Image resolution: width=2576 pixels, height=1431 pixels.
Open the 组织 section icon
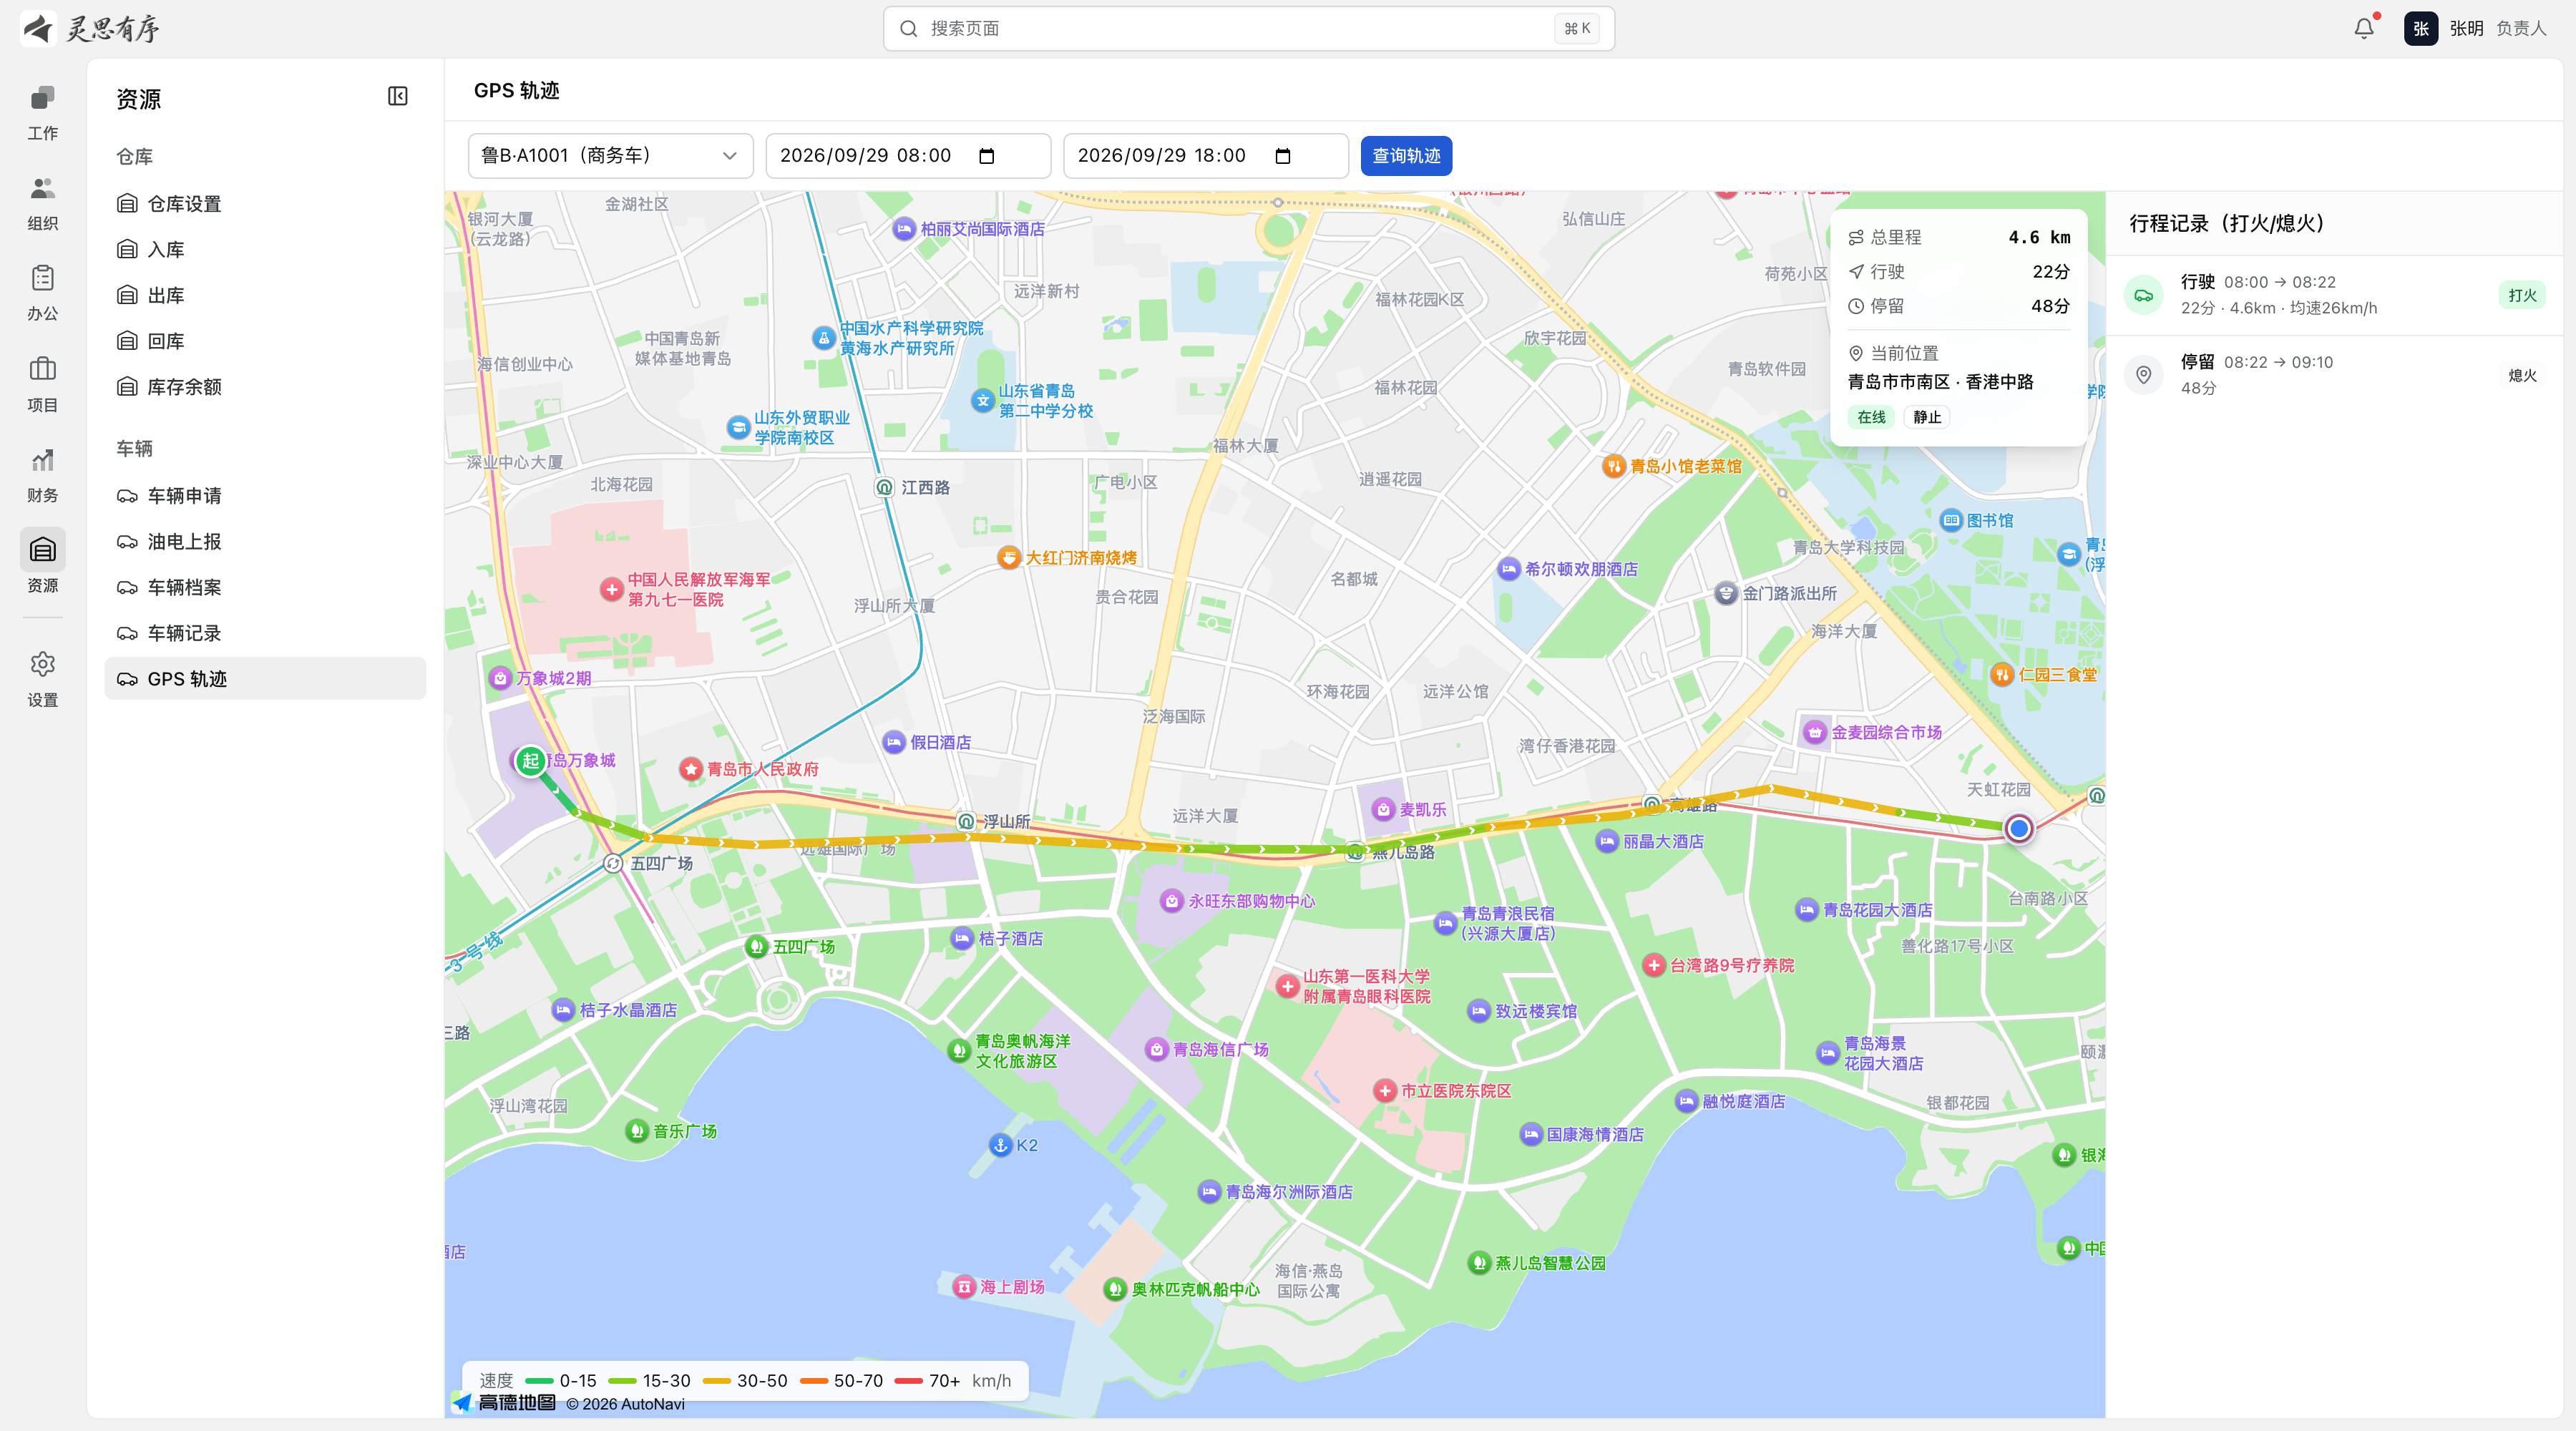pyautogui.click(x=42, y=188)
